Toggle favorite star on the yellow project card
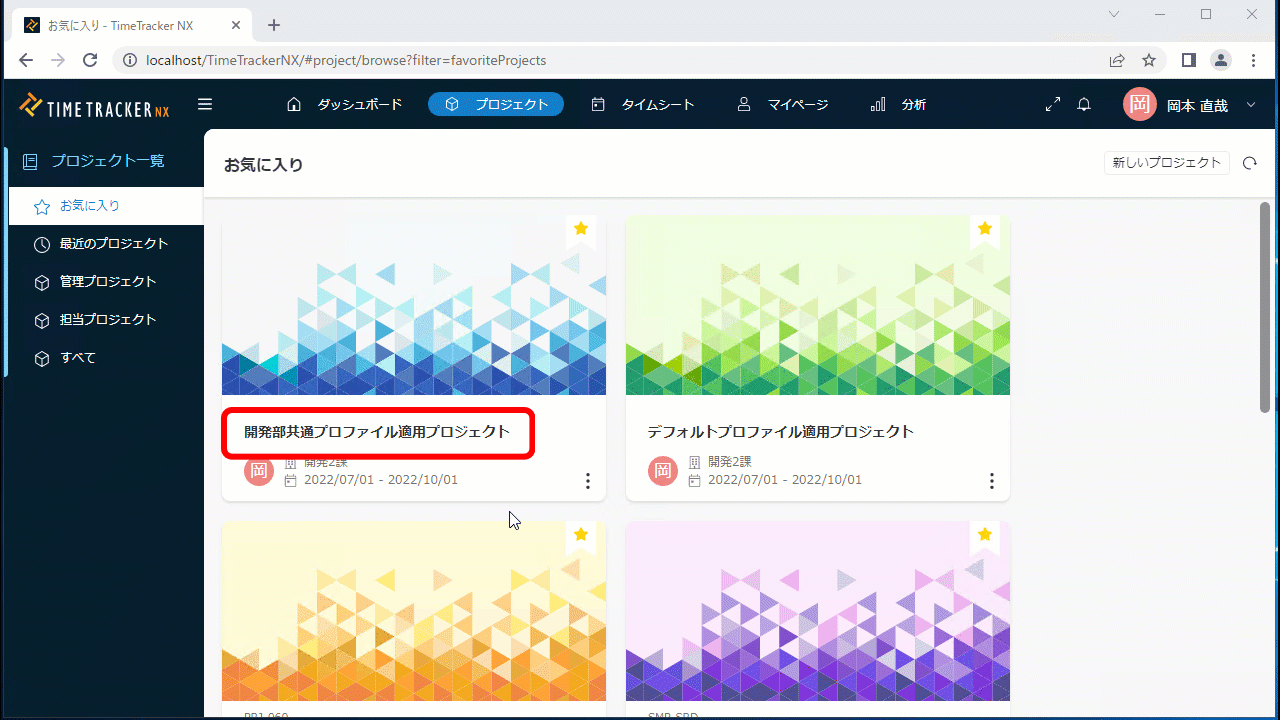 (581, 535)
